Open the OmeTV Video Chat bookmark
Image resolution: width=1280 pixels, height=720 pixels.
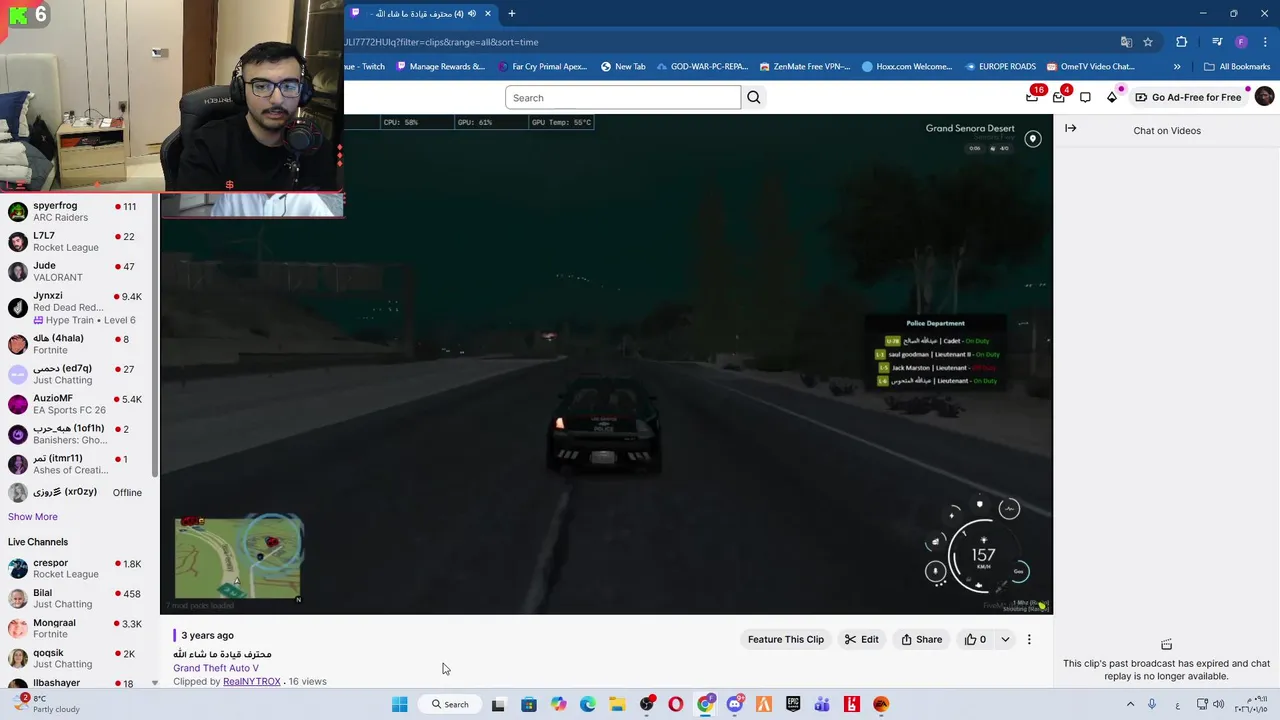pyautogui.click(x=1090, y=67)
